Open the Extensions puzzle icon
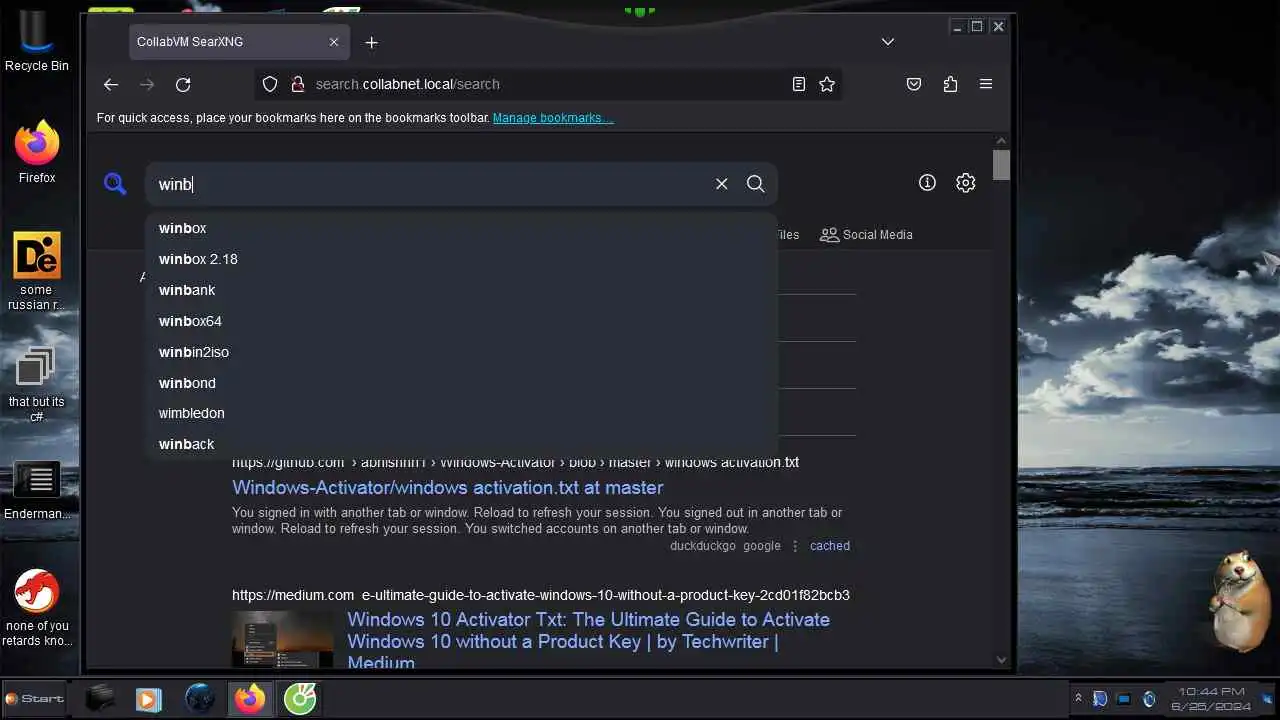 coord(950,85)
